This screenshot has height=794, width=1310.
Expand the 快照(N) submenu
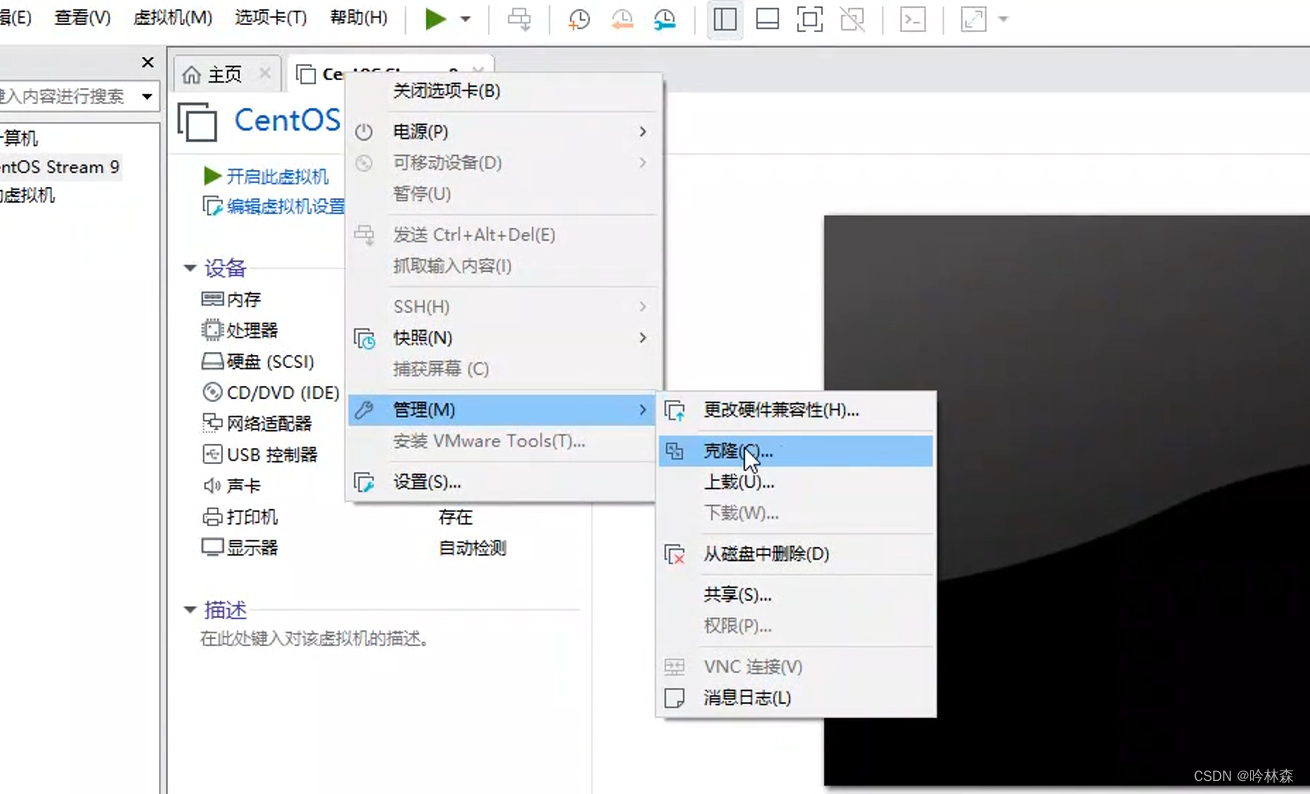[503, 338]
